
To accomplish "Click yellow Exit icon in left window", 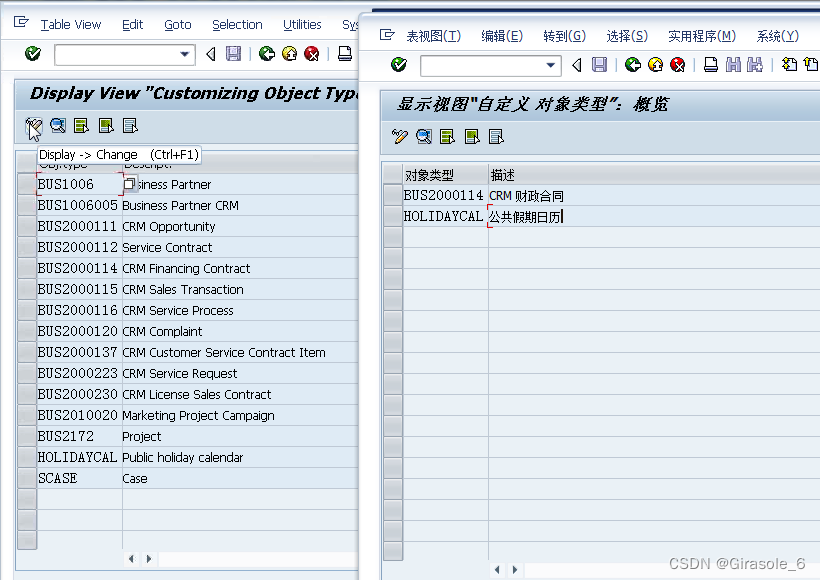I will pyautogui.click(x=289, y=53).
